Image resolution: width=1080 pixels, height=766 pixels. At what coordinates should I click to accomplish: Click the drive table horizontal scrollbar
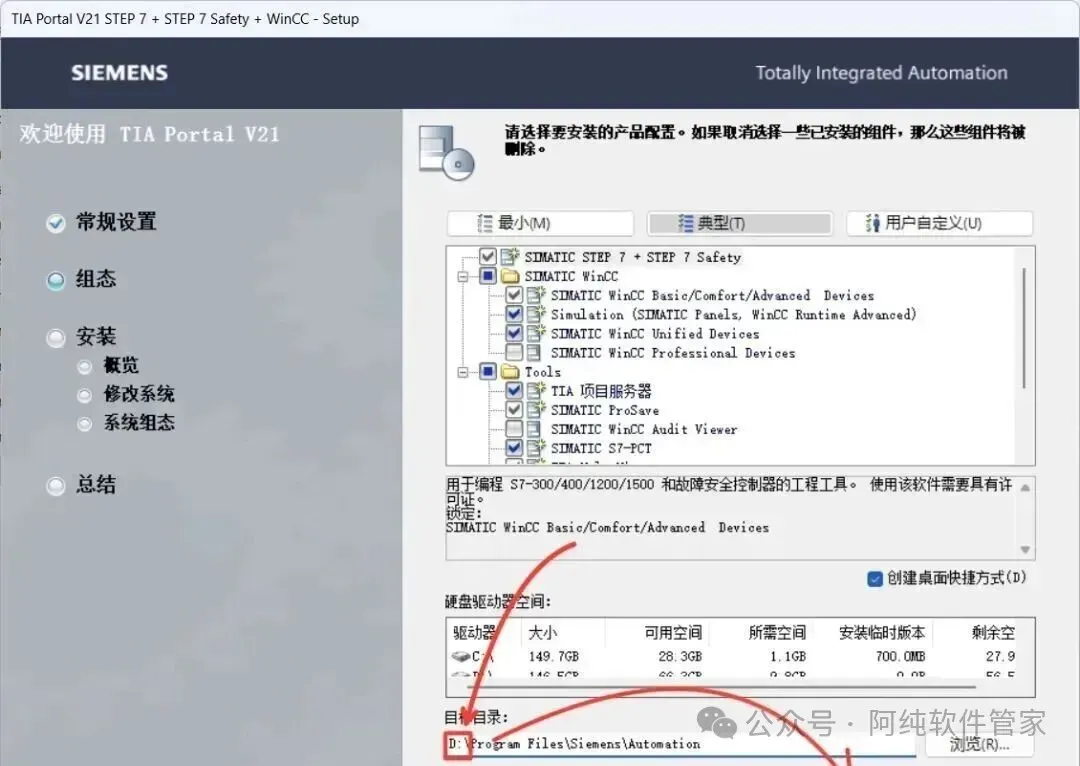721,687
